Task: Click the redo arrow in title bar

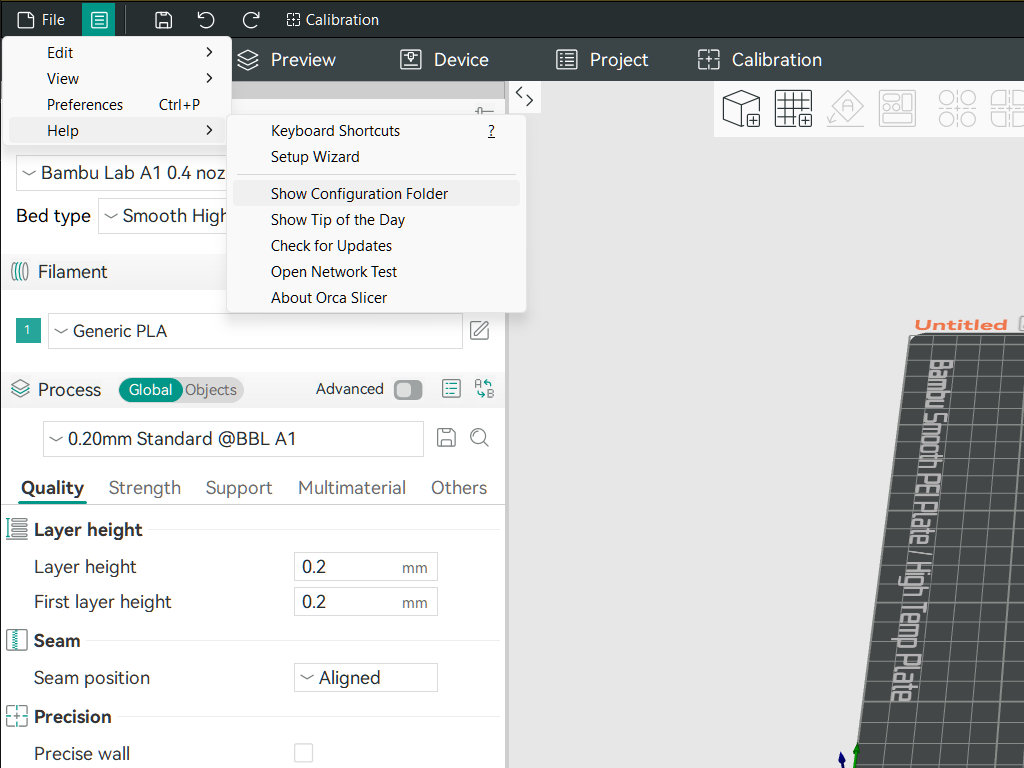Action: (x=251, y=20)
